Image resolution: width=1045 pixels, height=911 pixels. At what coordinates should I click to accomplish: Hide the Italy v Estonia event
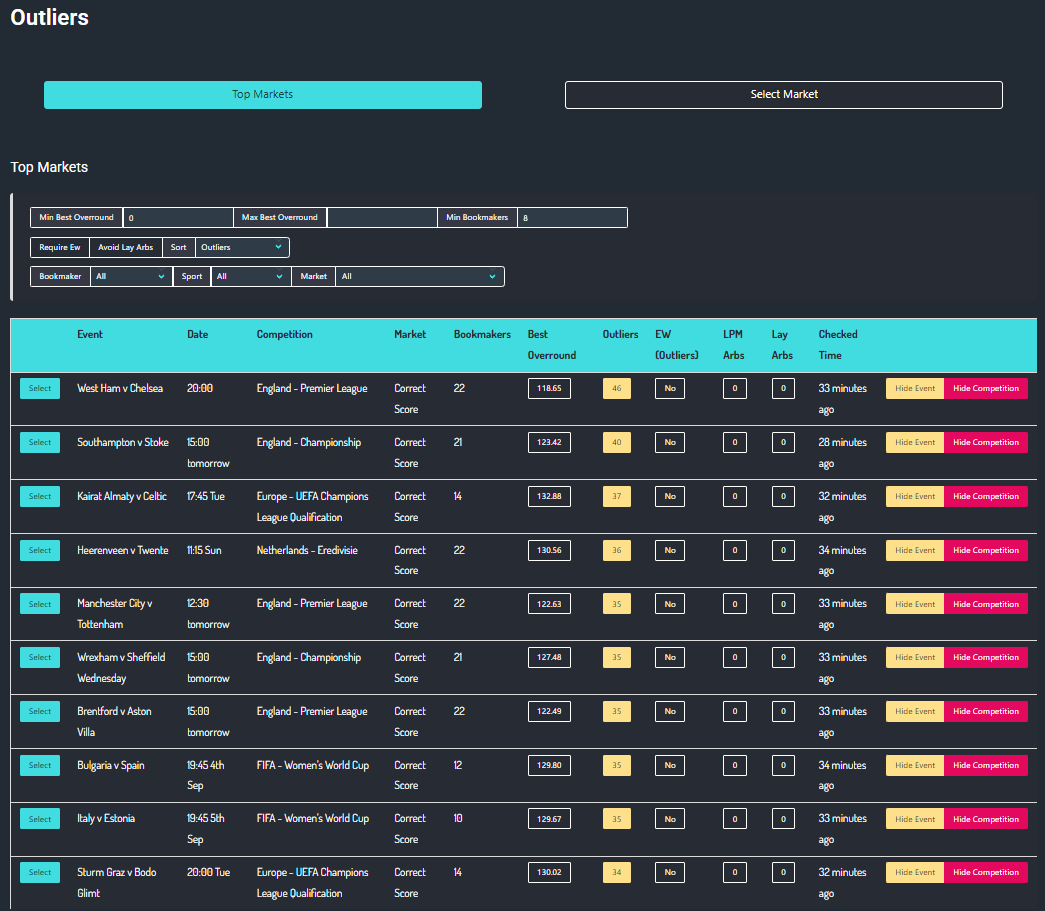coord(915,819)
